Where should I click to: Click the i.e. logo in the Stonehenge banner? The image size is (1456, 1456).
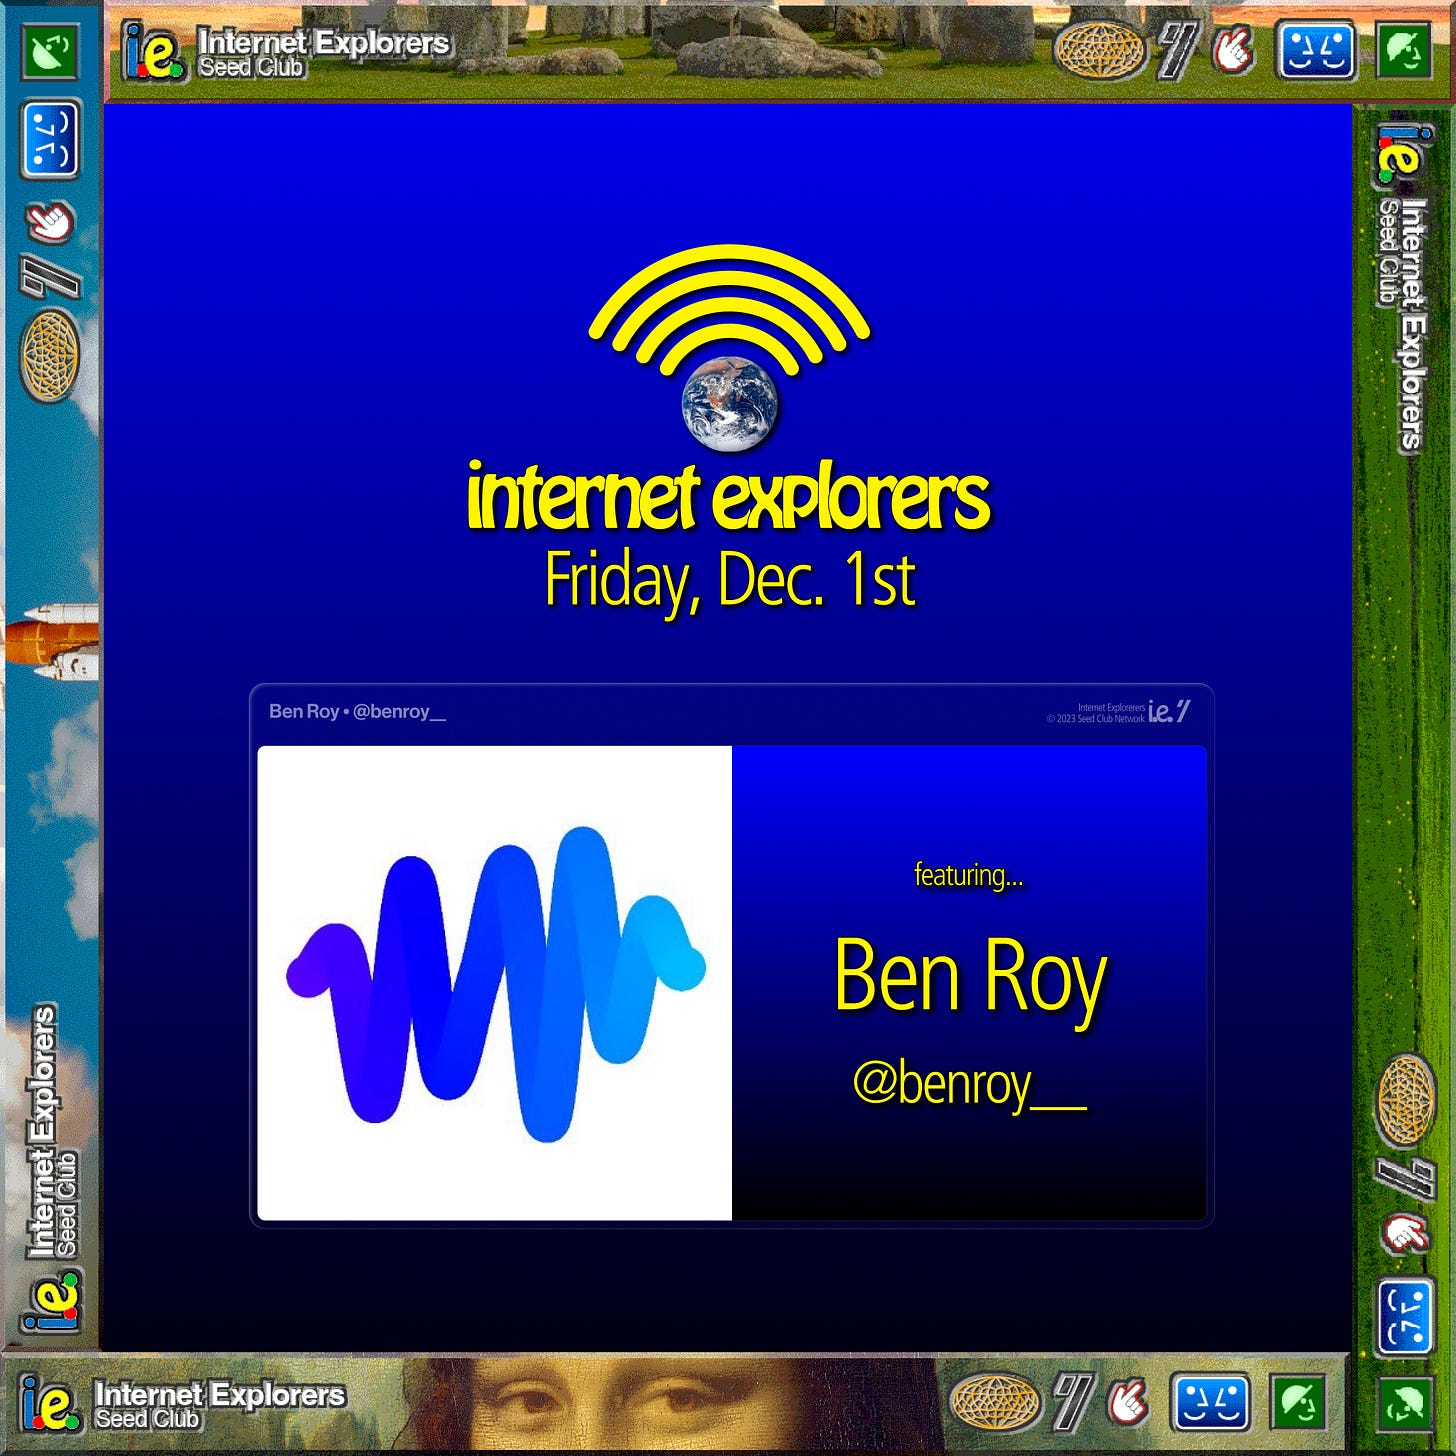[153, 52]
